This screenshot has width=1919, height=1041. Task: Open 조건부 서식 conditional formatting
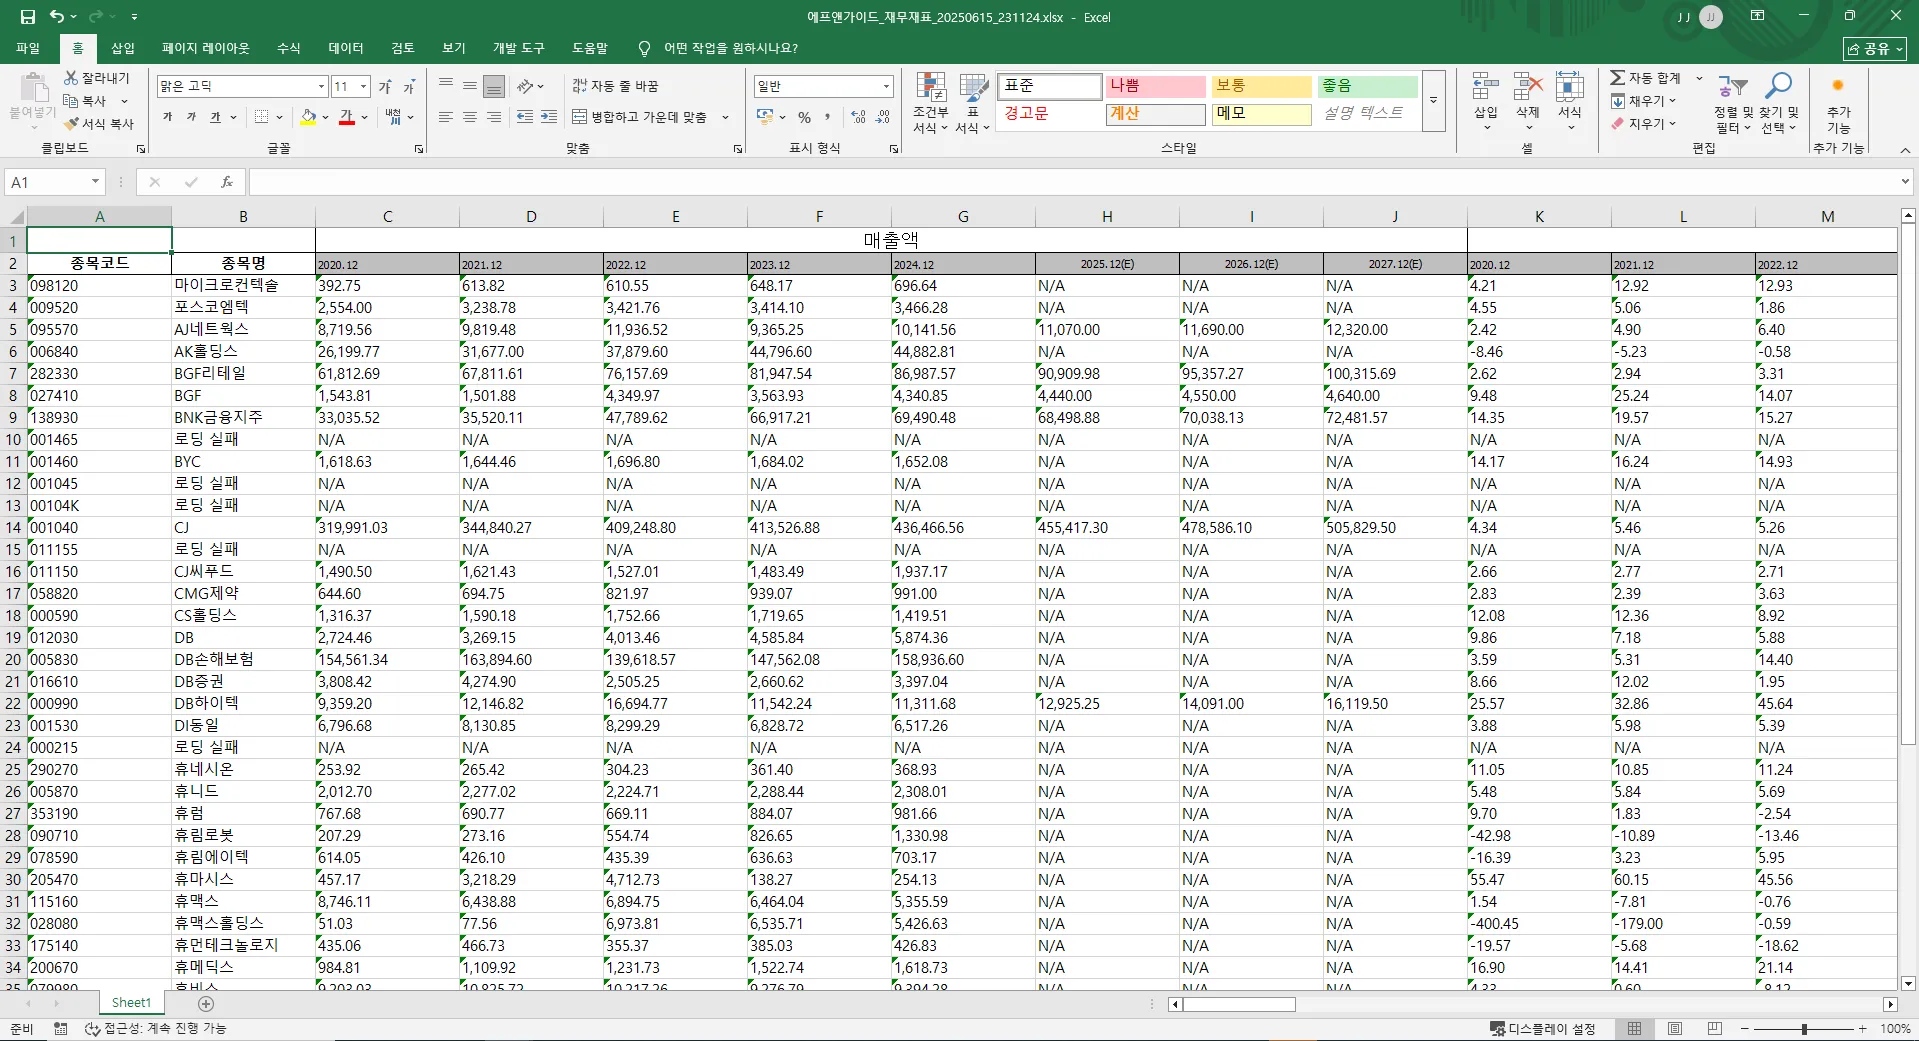click(x=931, y=103)
